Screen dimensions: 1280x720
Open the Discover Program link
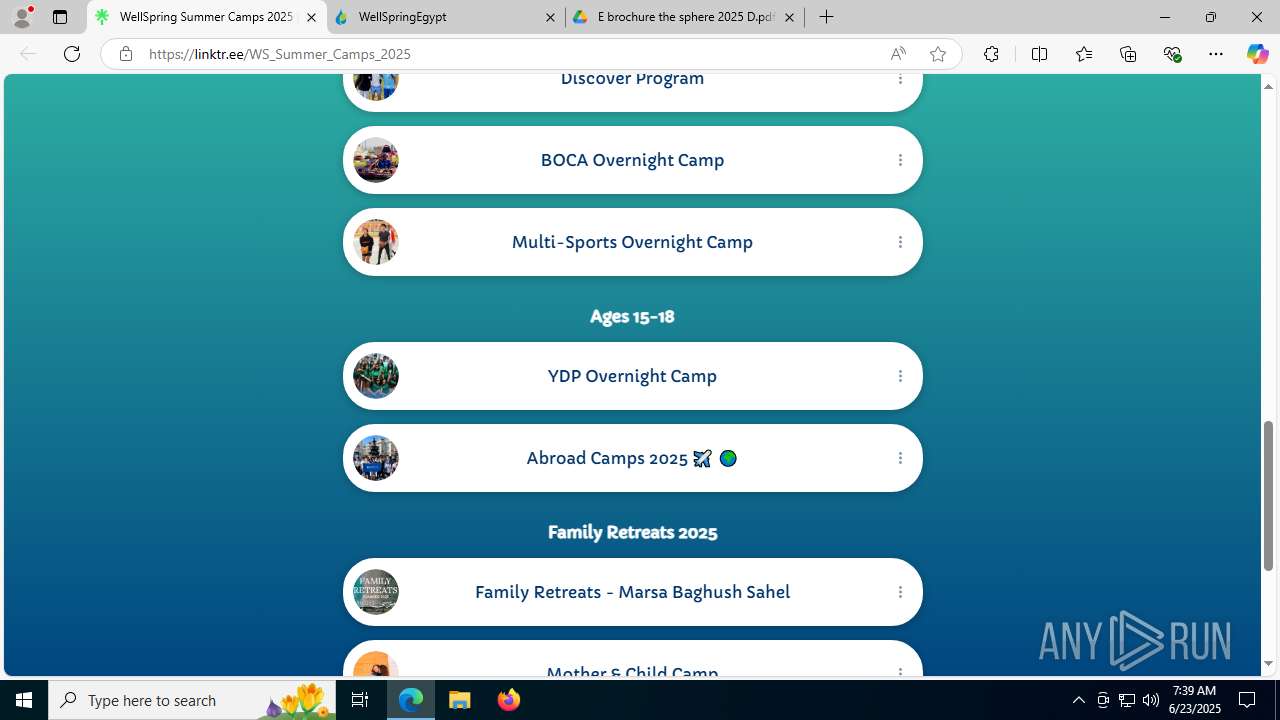tap(632, 91)
